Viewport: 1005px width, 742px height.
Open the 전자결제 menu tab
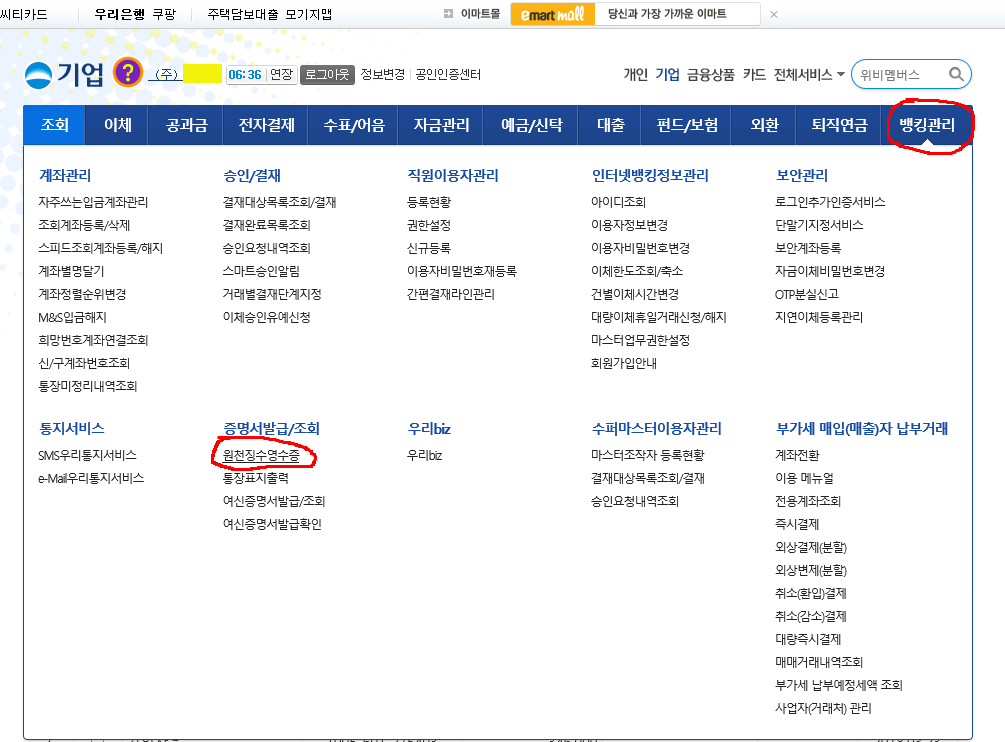coord(266,125)
